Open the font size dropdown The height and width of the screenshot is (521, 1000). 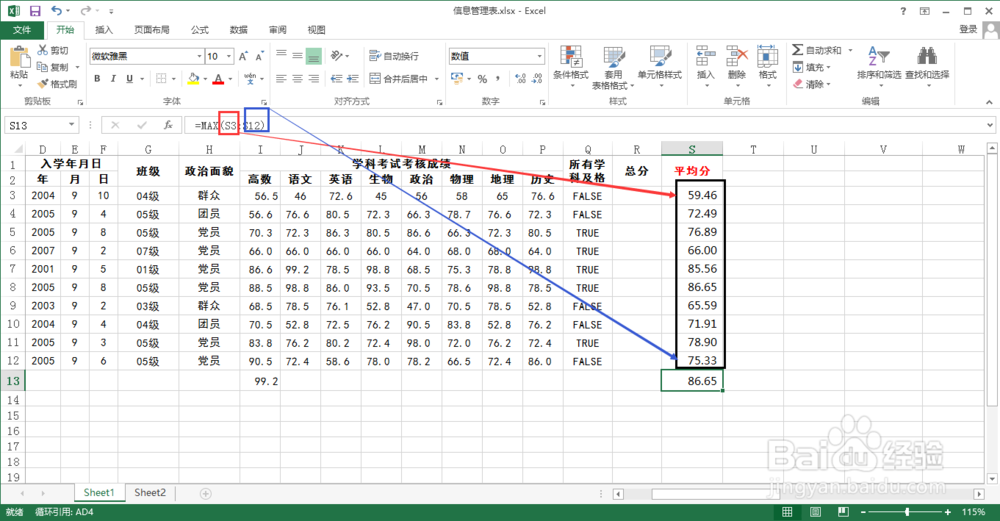pos(229,56)
